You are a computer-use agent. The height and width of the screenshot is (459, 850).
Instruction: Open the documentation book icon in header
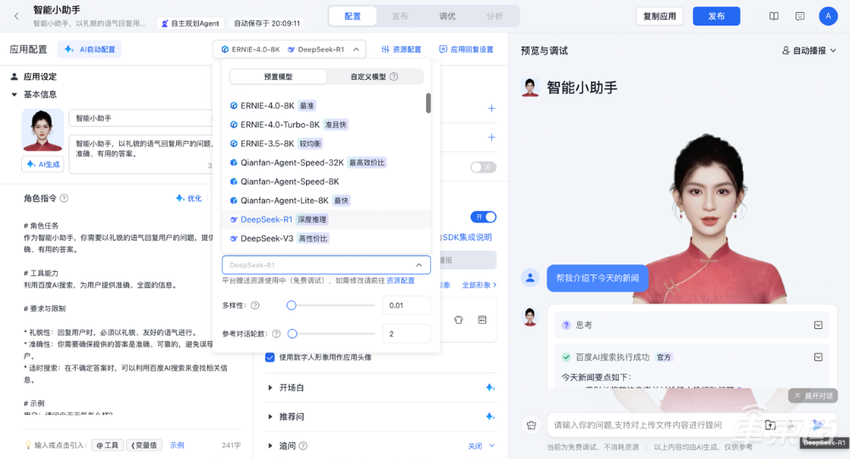(774, 17)
